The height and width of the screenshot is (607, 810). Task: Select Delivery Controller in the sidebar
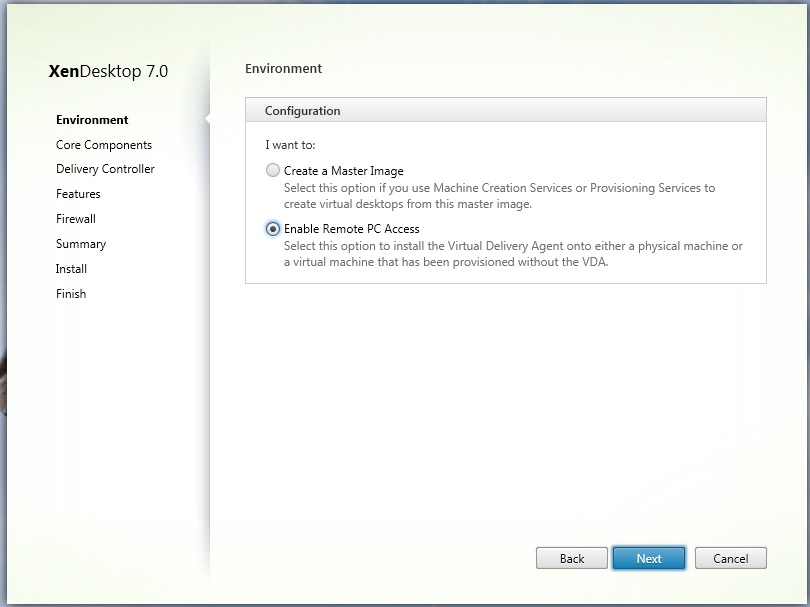click(105, 169)
